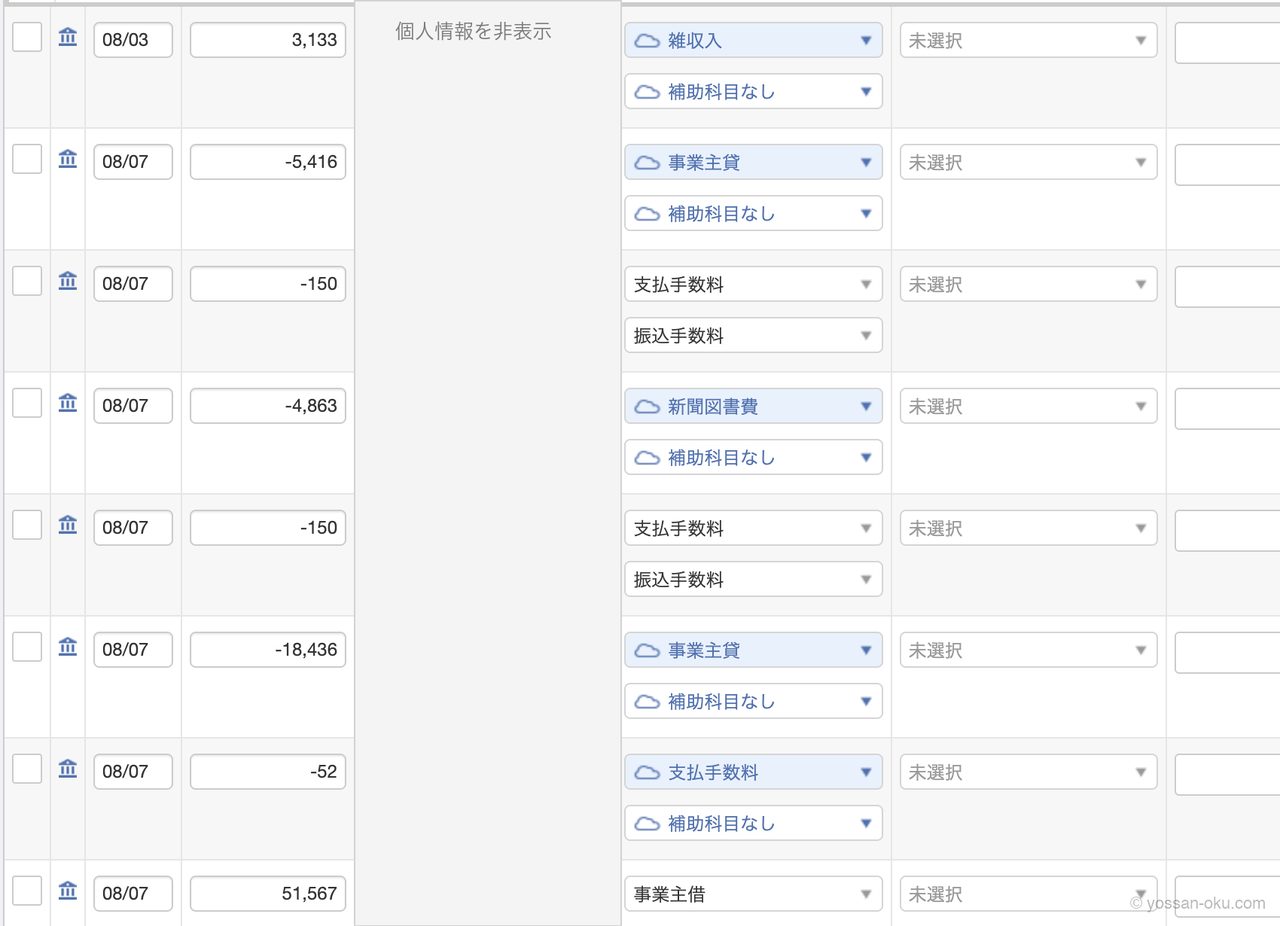Open 未選択 dropdown on the -5,416 row
The height and width of the screenshot is (926, 1280).
(x=1028, y=163)
